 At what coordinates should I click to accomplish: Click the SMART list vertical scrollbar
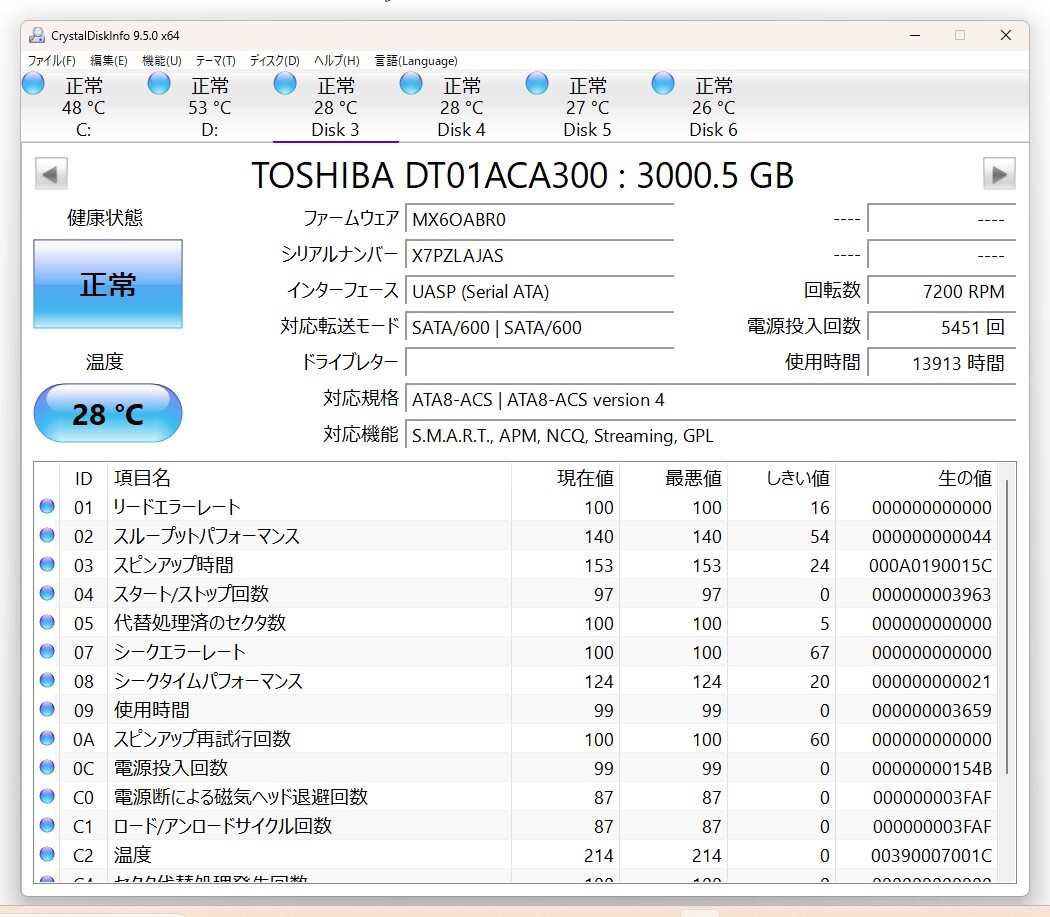coord(1006,626)
